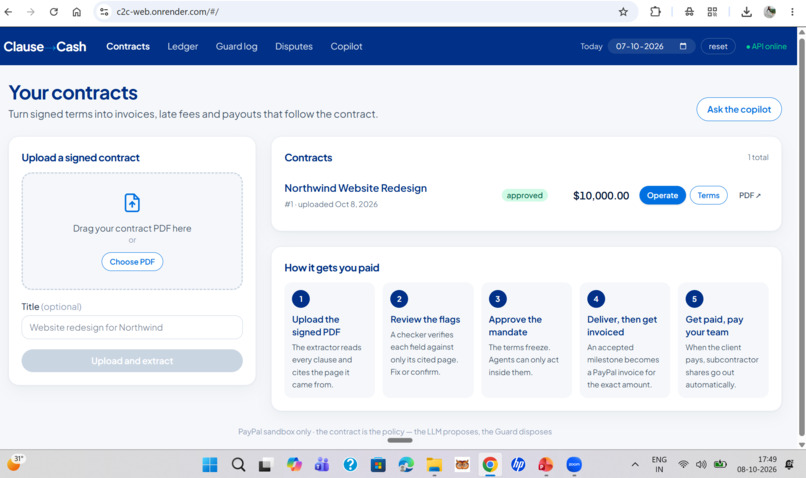Open the Wi-Fi network tray icon
The width and height of the screenshot is (806, 478).
pos(683,465)
